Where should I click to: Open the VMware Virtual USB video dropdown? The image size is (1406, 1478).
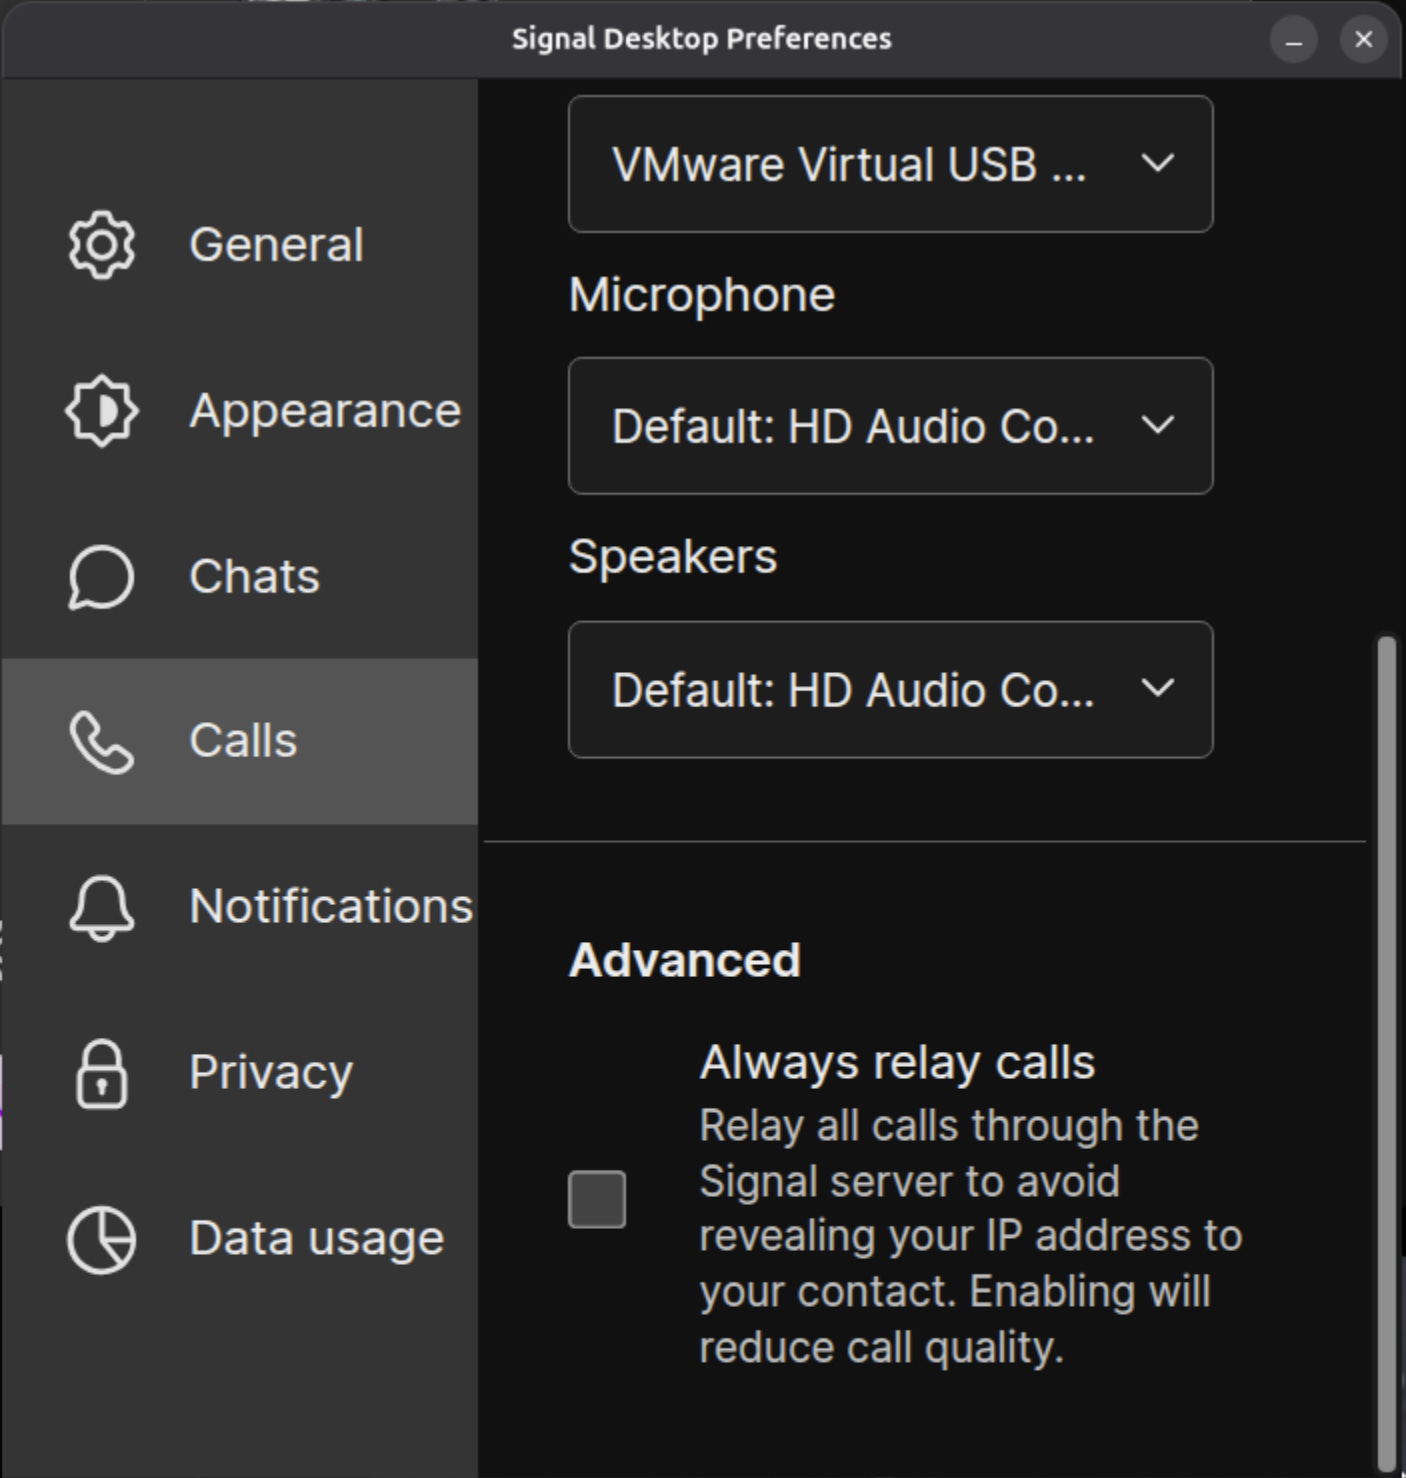click(x=890, y=164)
